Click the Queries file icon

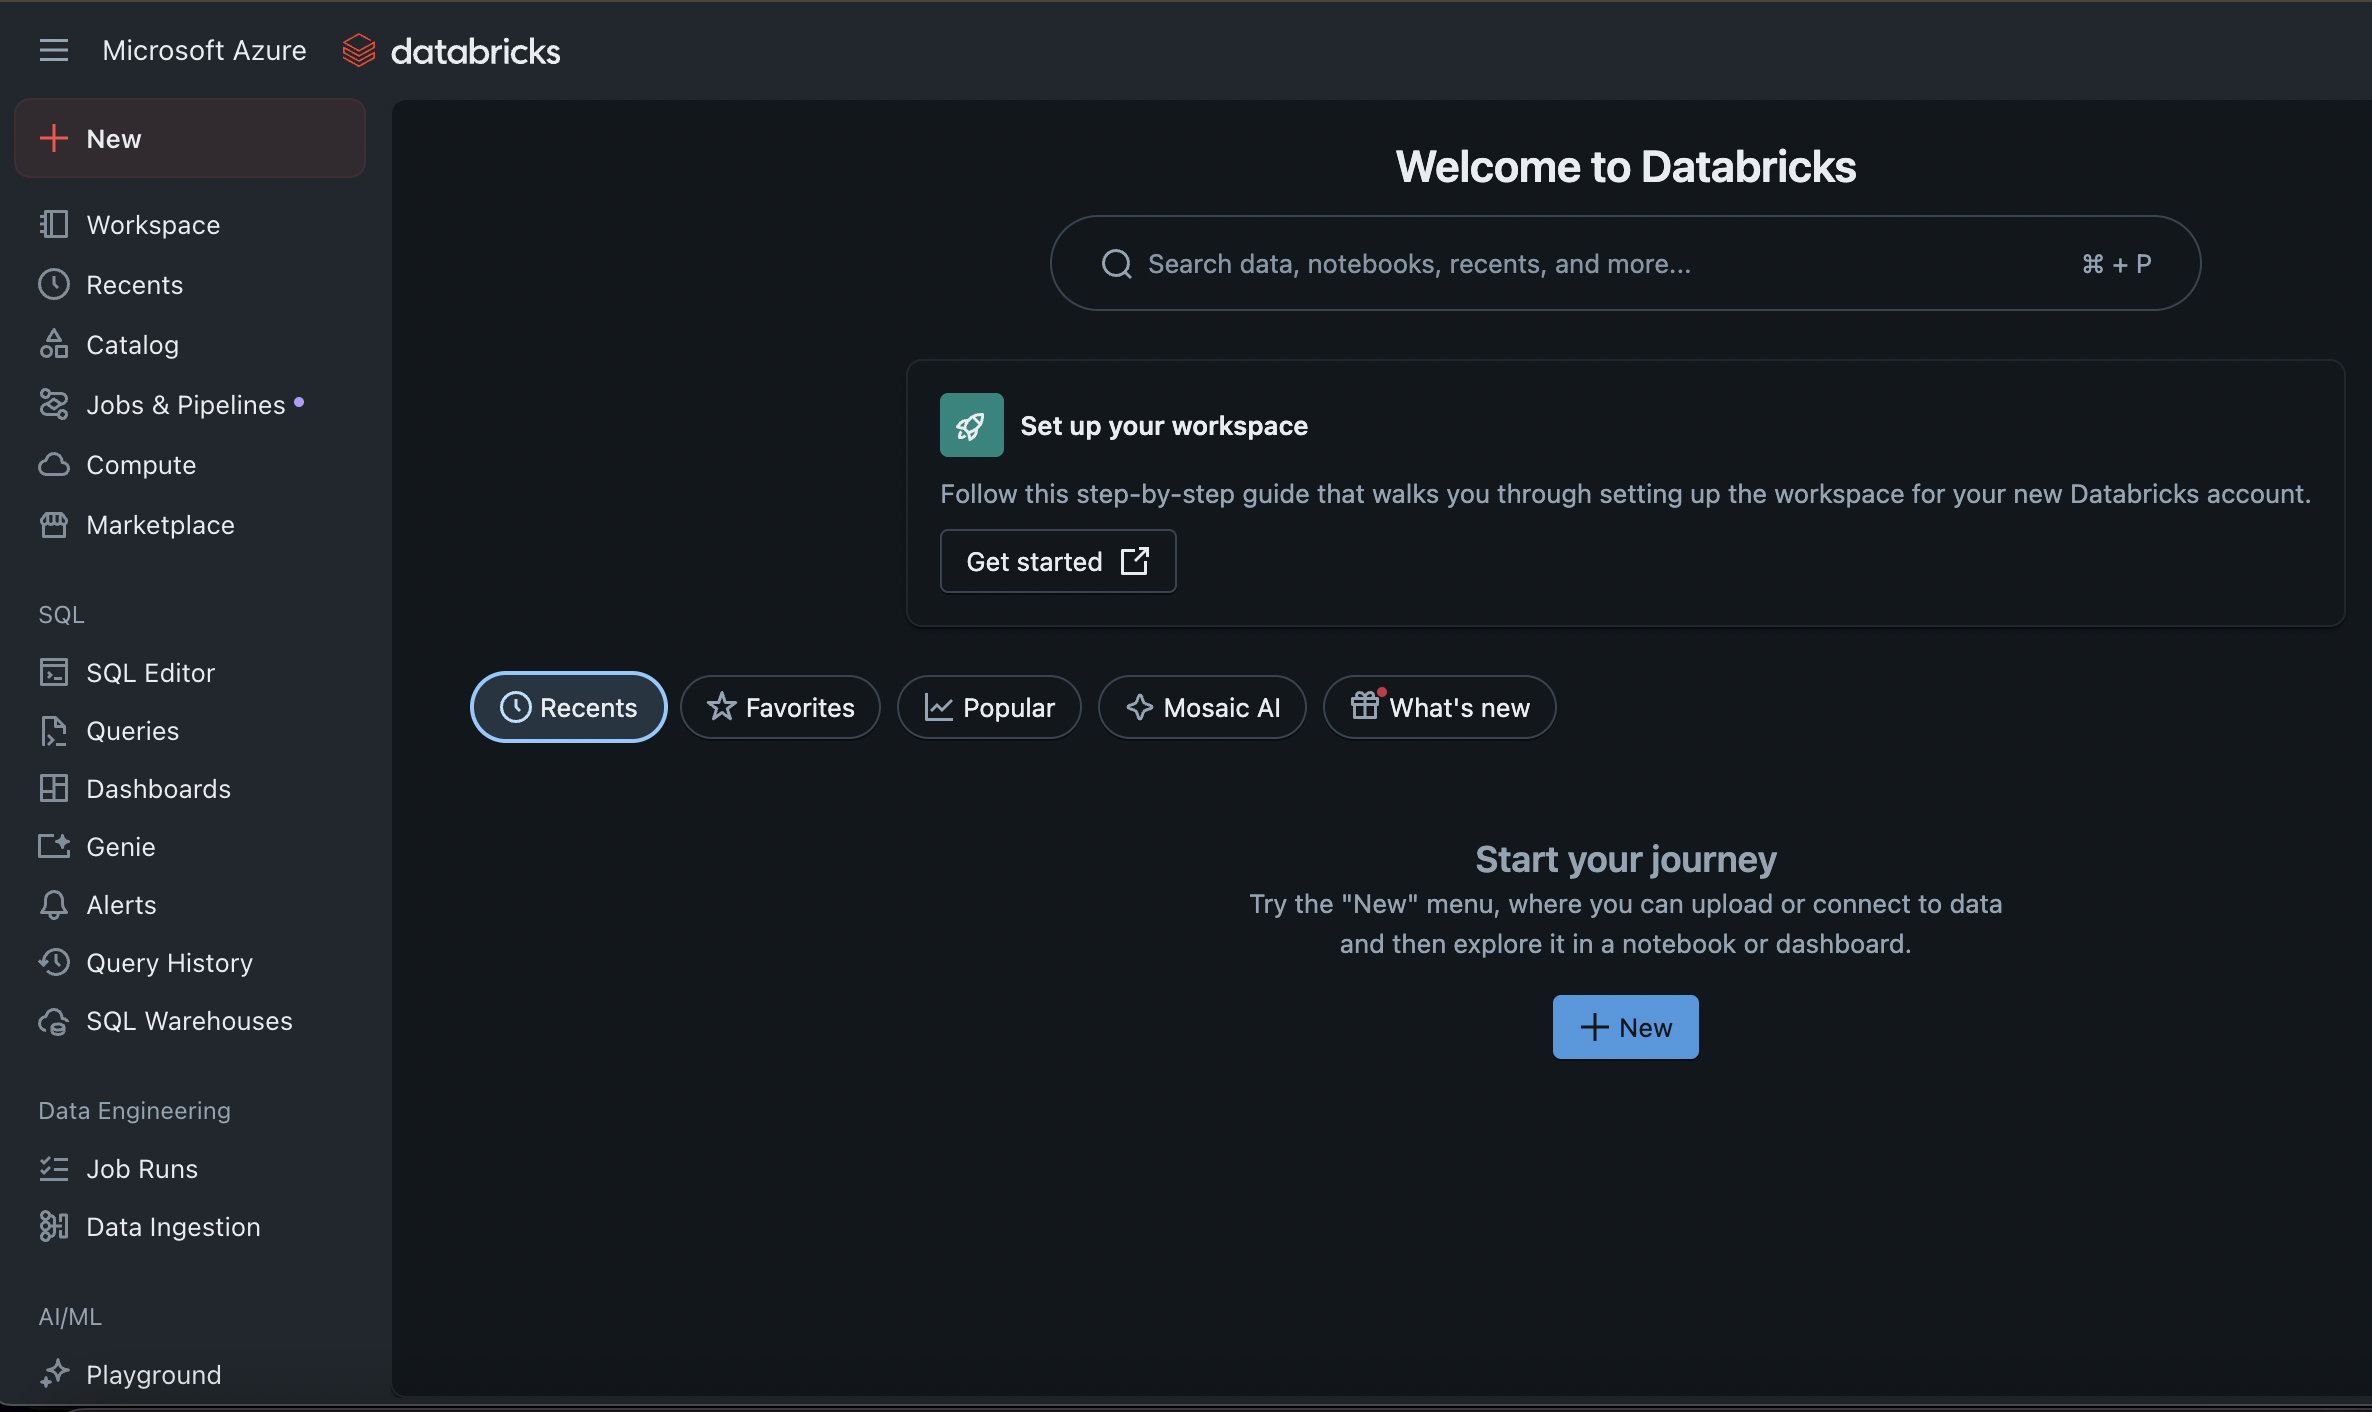tap(54, 731)
